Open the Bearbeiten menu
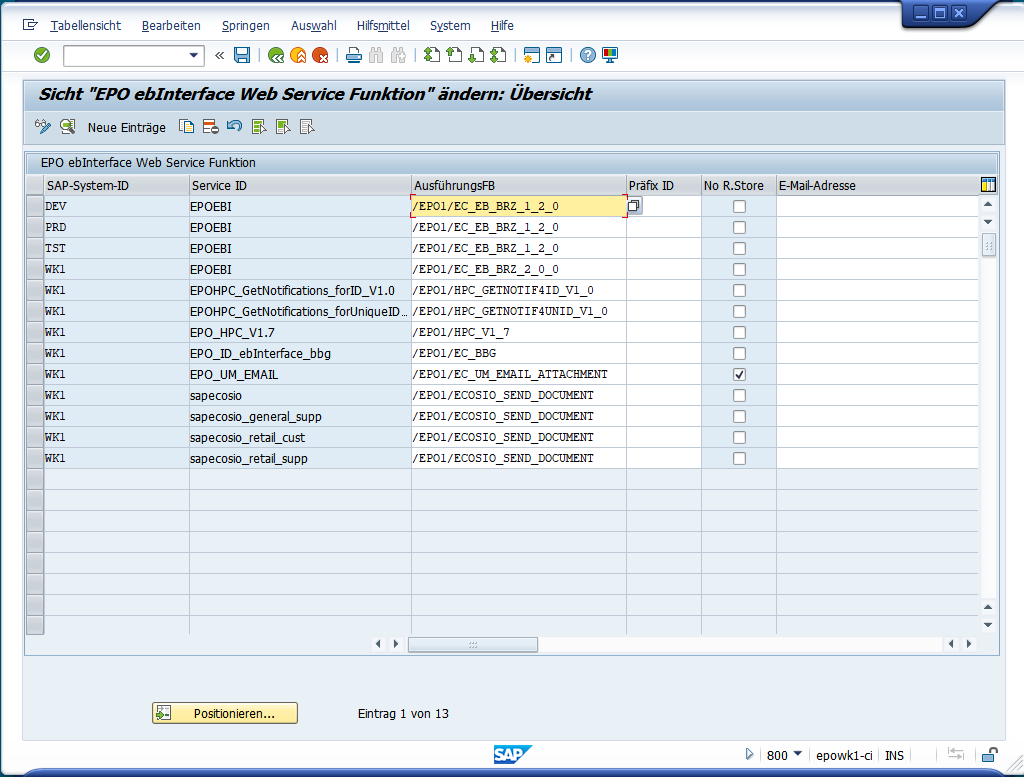Viewport: 1024px width, 777px height. point(171,25)
